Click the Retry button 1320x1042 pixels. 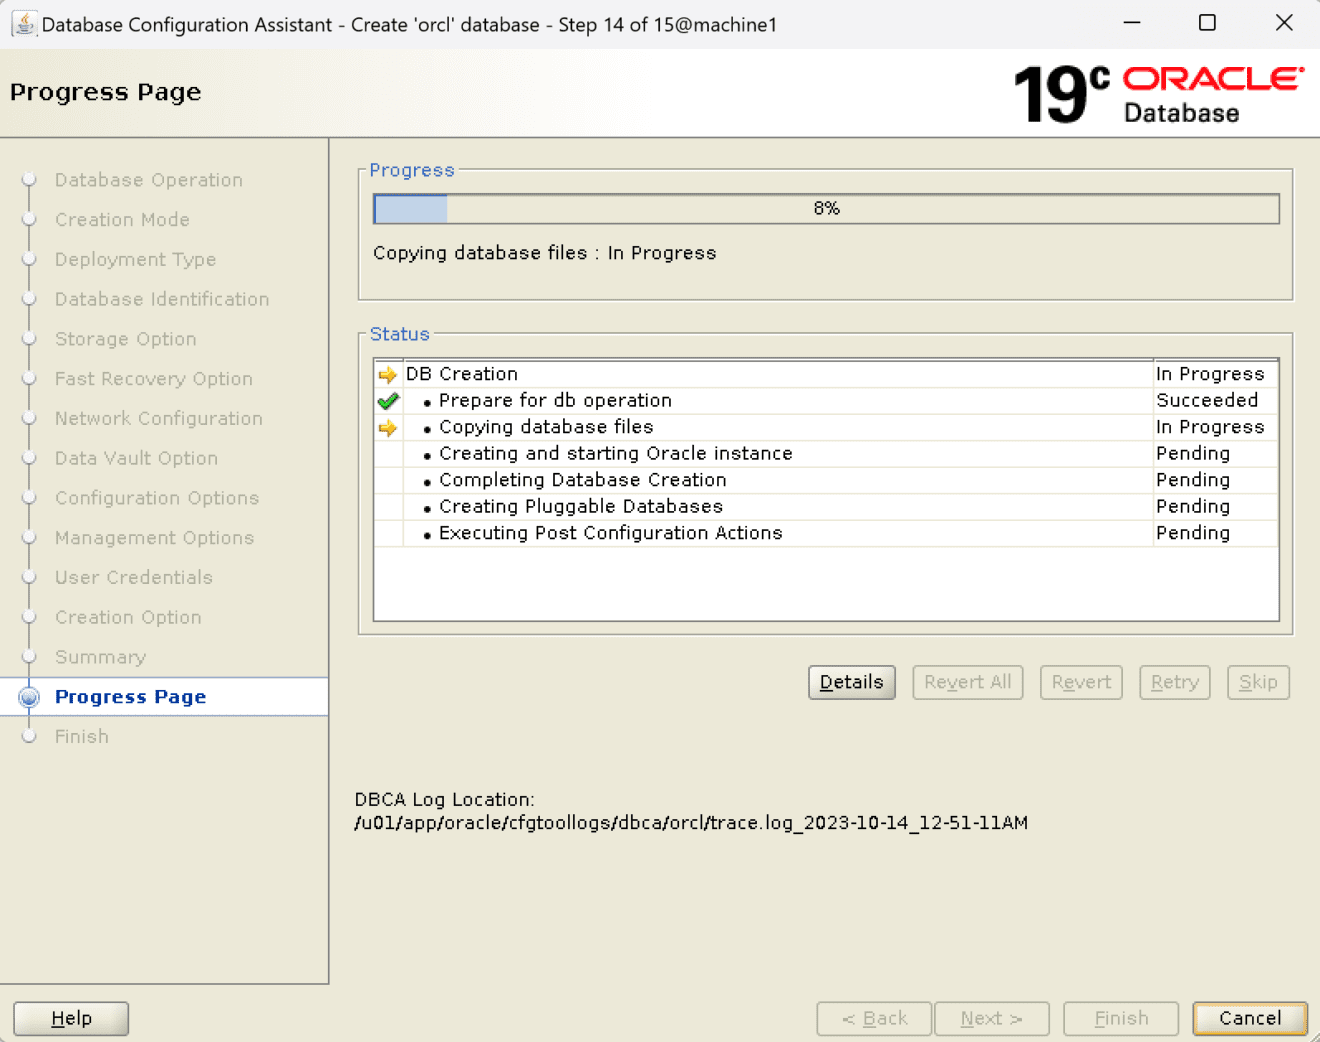(x=1174, y=682)
